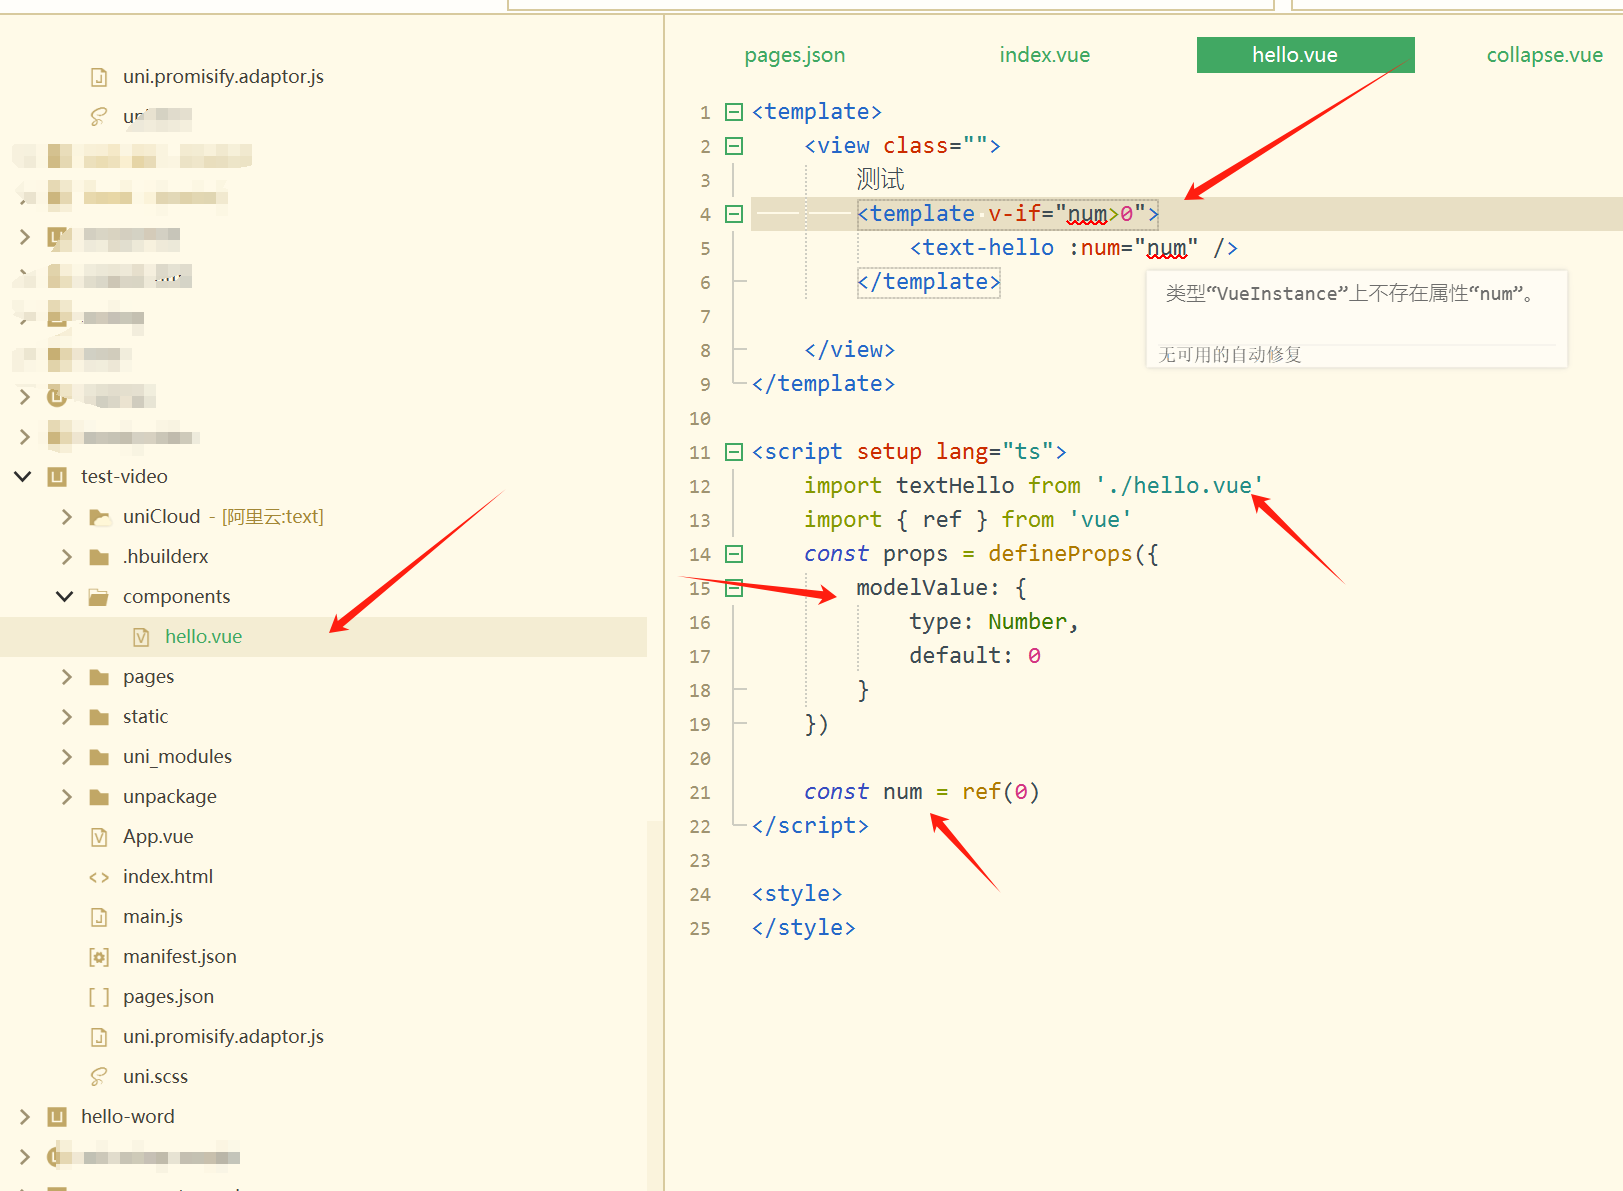Image resolution: width=1623 pixels, height=1191 pixels.
Task: Click the 'modelValue' property name
Action: pyautogui.click(x=921, y=588)
